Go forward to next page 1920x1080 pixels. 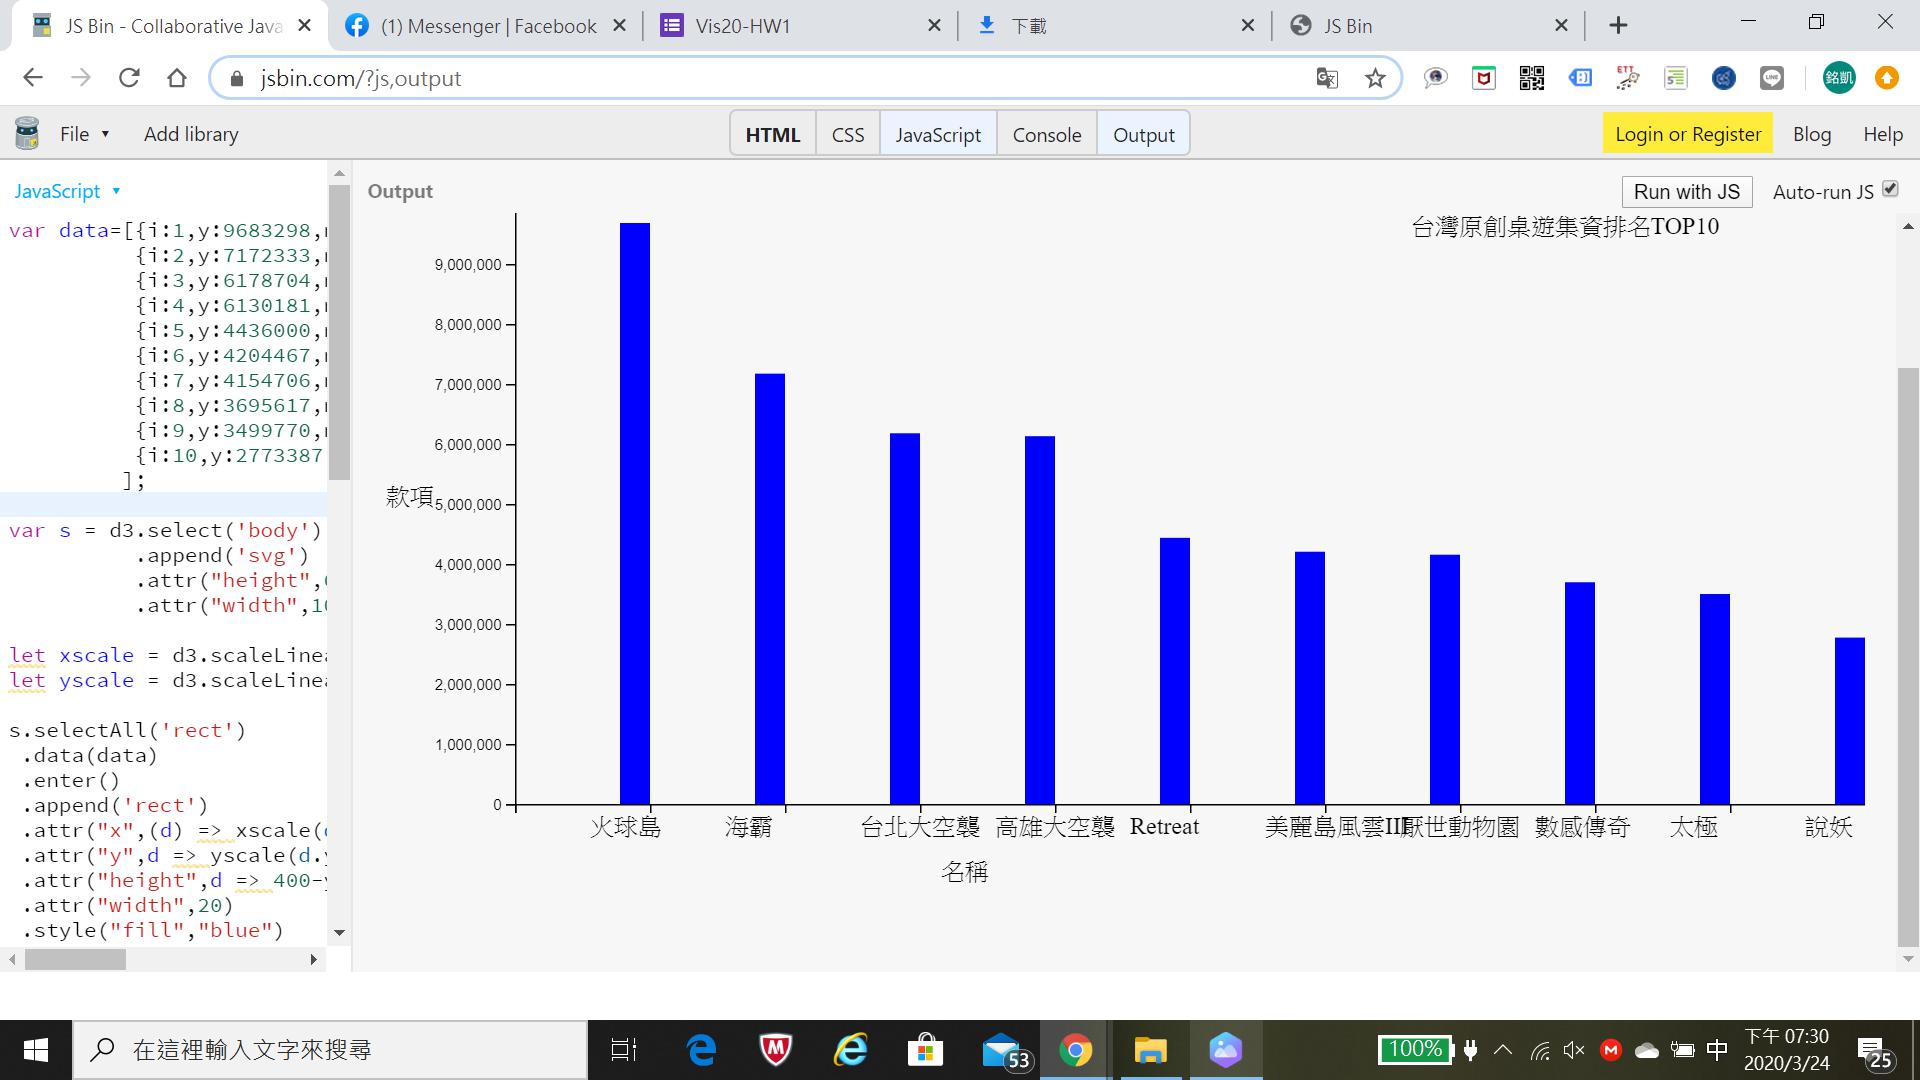81,78
